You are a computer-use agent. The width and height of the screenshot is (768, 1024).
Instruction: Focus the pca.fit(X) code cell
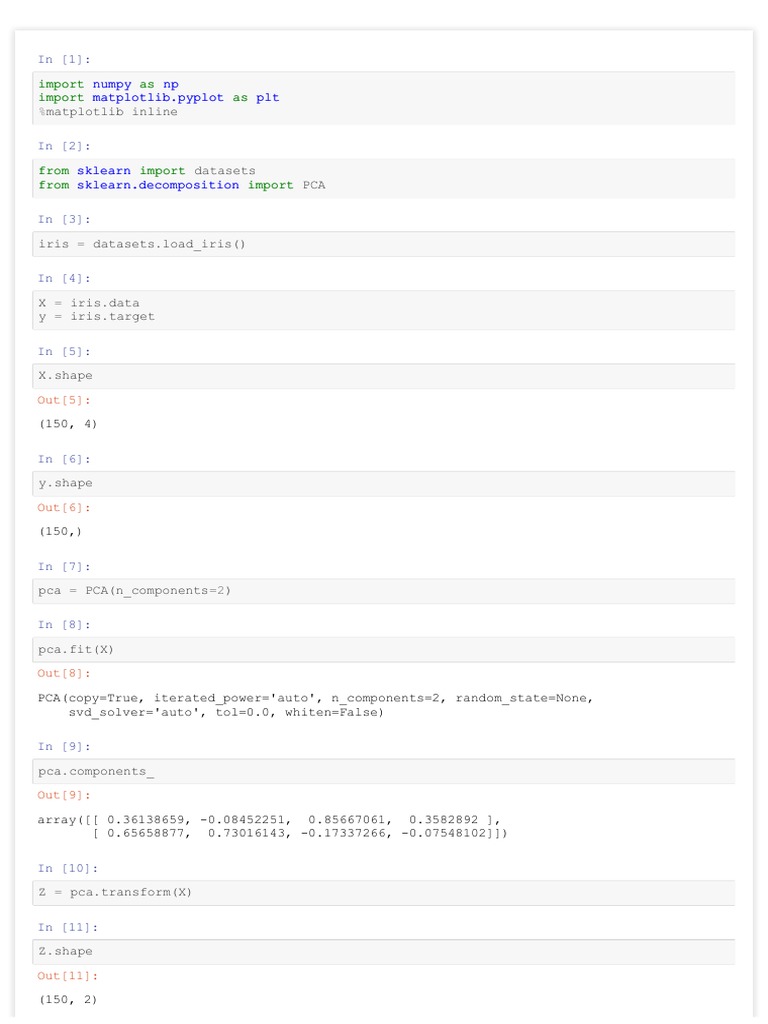[384, 649]
